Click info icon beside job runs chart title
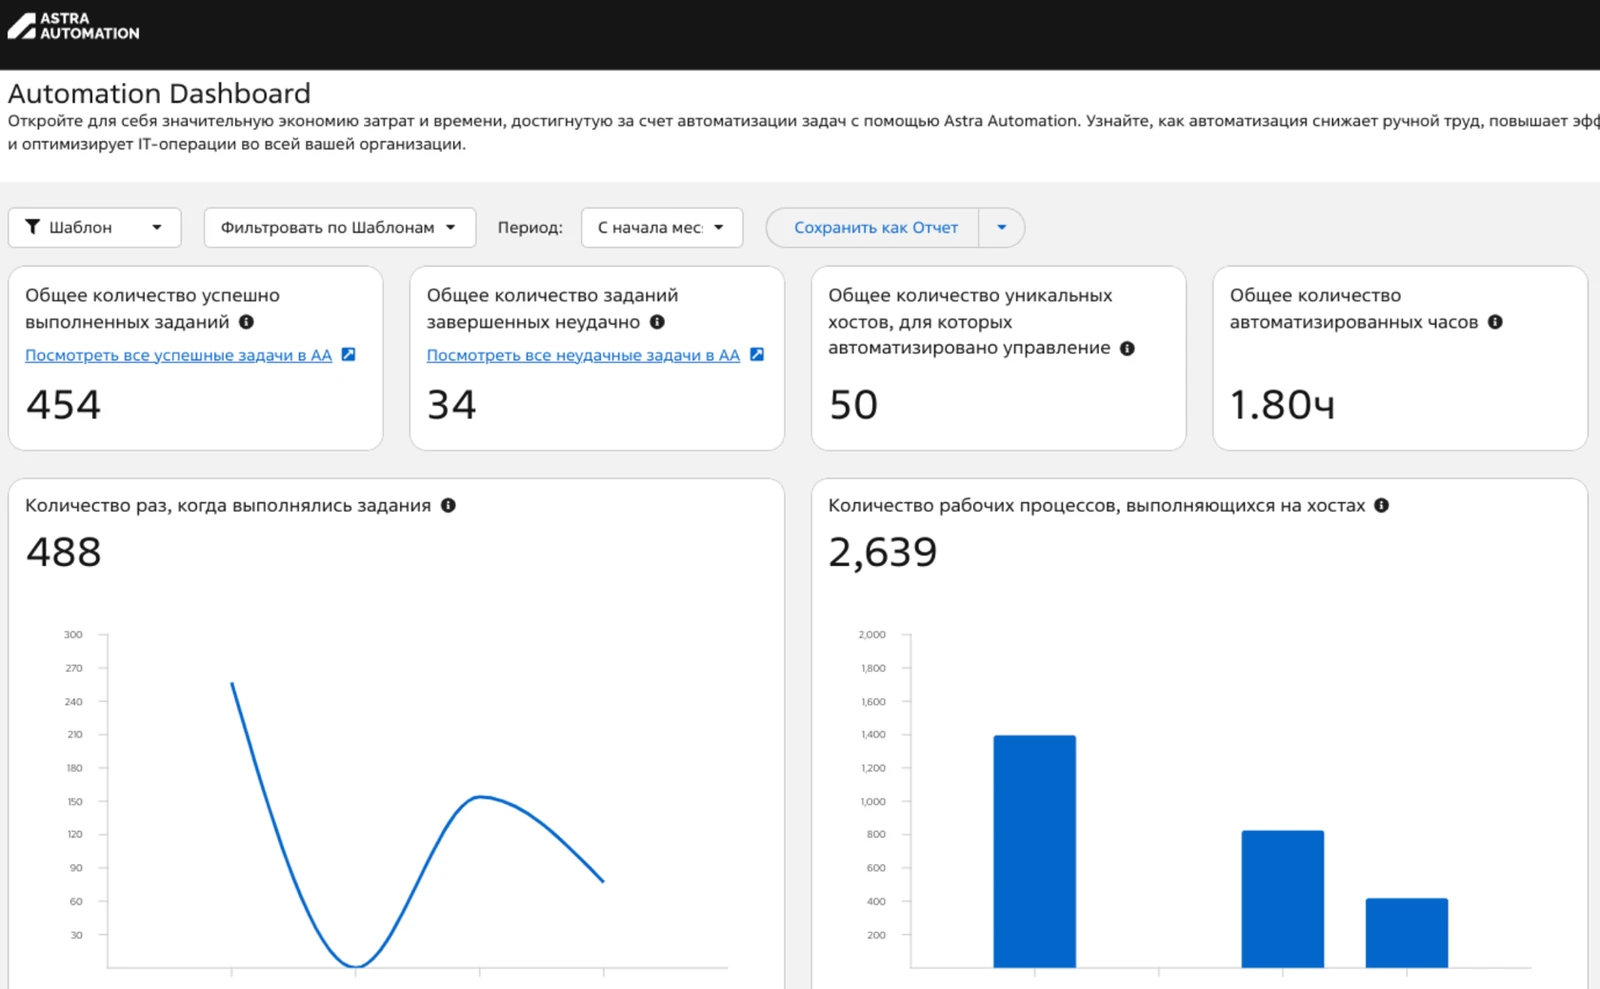This screenshot has height=989, width=1600. coord(448,505)
